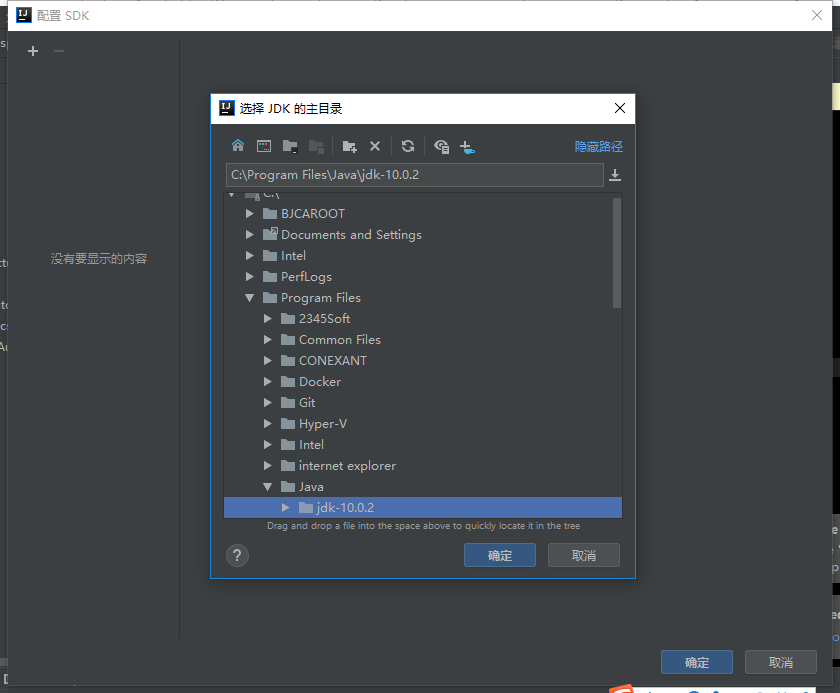This screenshot has height=693, width=840.
Task: Refresh the directory tree
Action: (408, 146)
